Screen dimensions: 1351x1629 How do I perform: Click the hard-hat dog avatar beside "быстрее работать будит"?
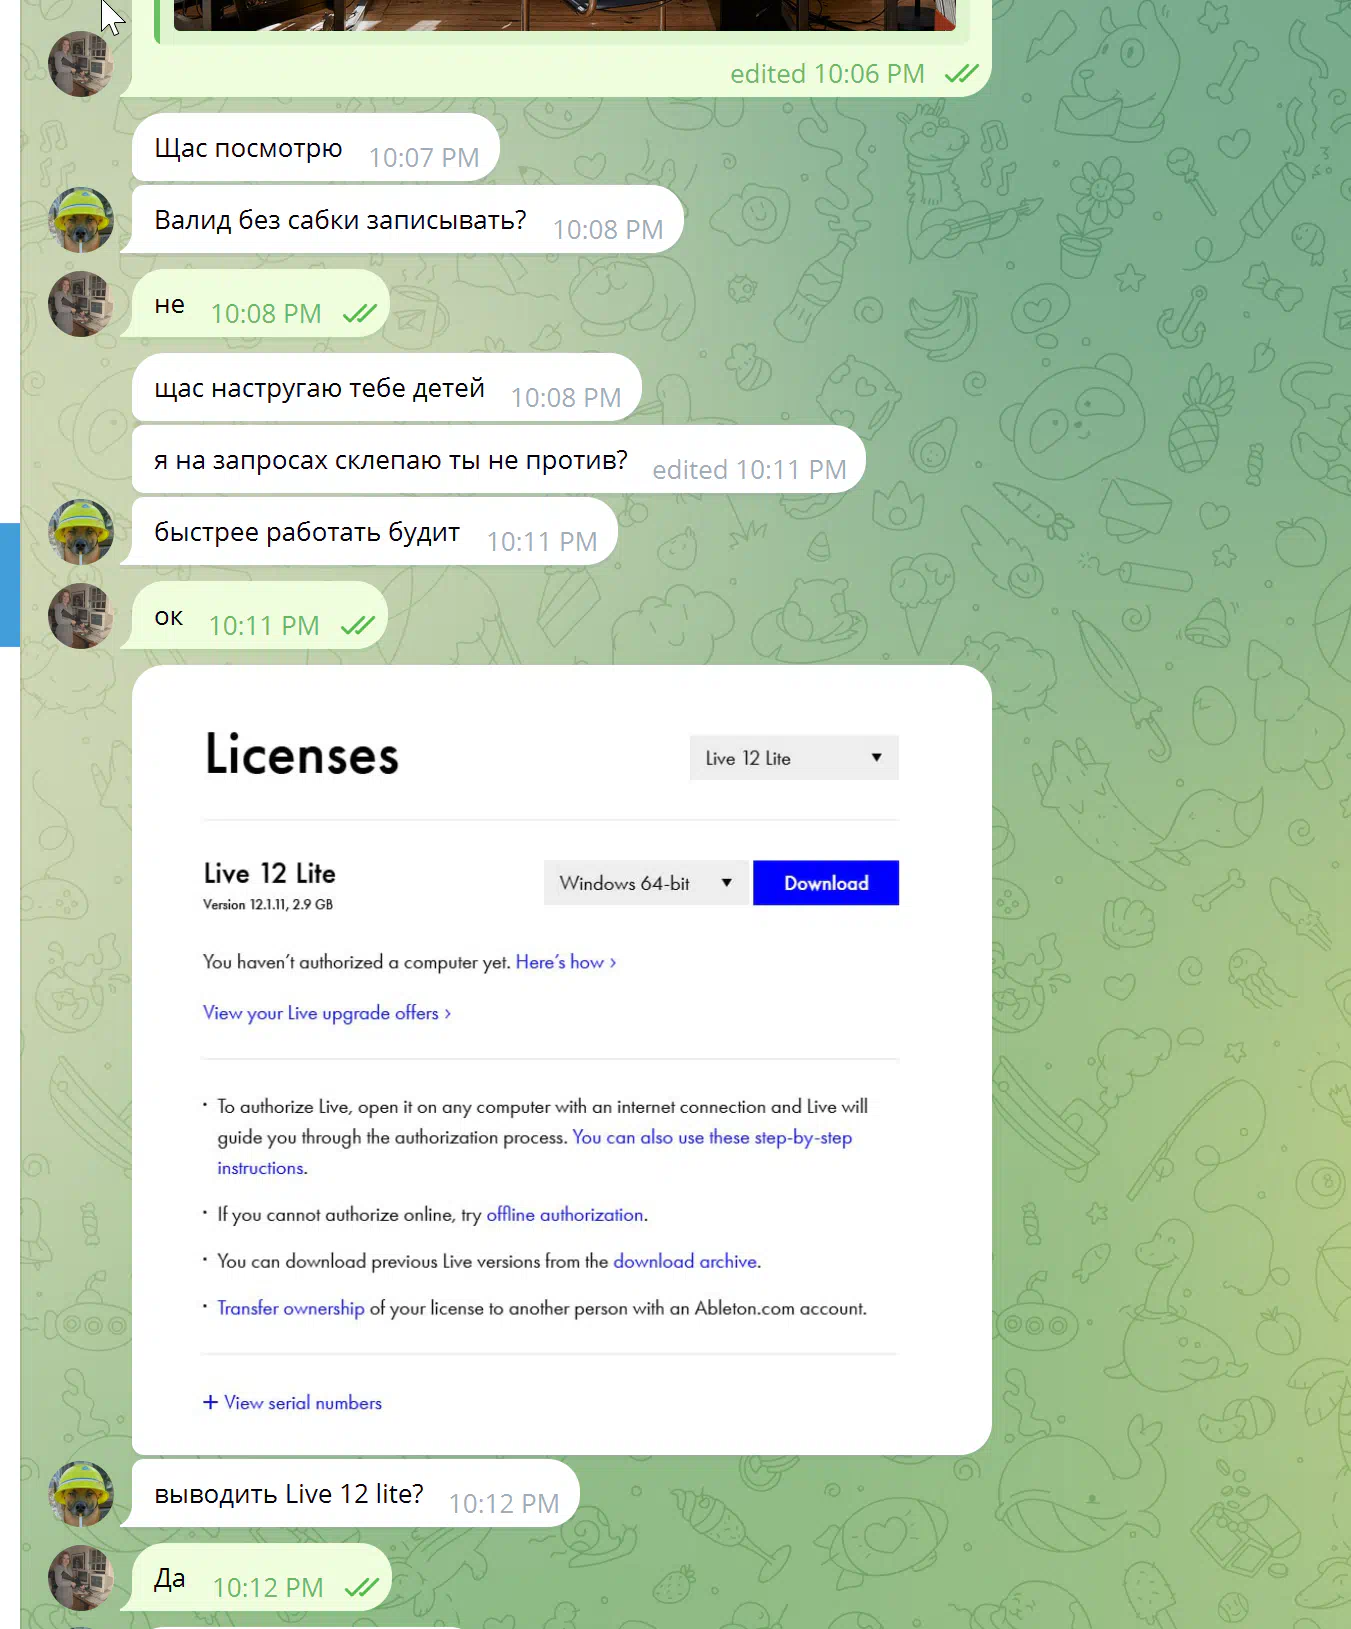point(81,531)
